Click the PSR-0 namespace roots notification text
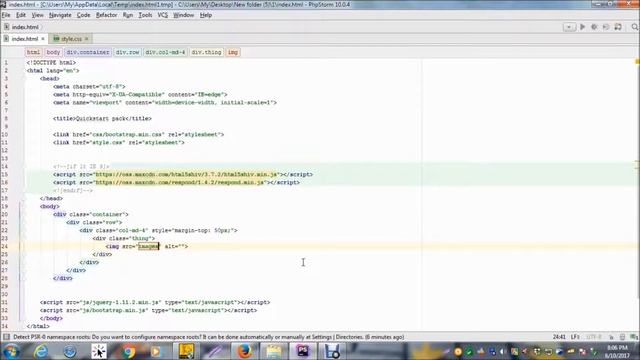The image size is (640, 360). [209, 337]
